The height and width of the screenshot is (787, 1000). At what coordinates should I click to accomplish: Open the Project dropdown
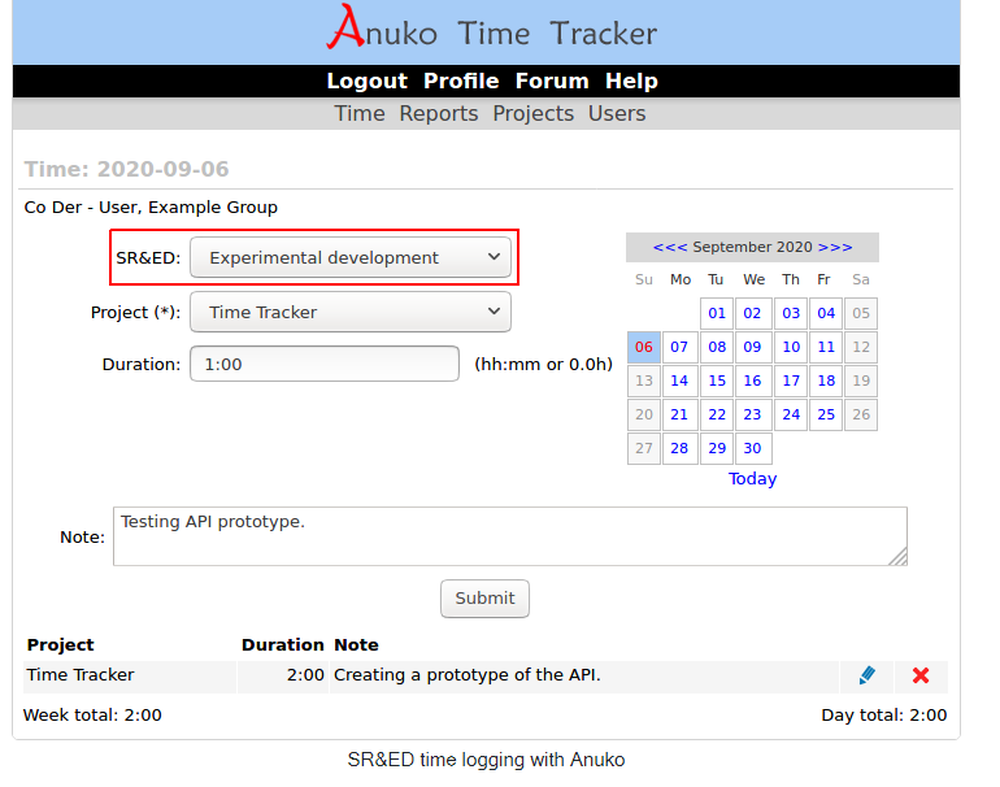350,312
